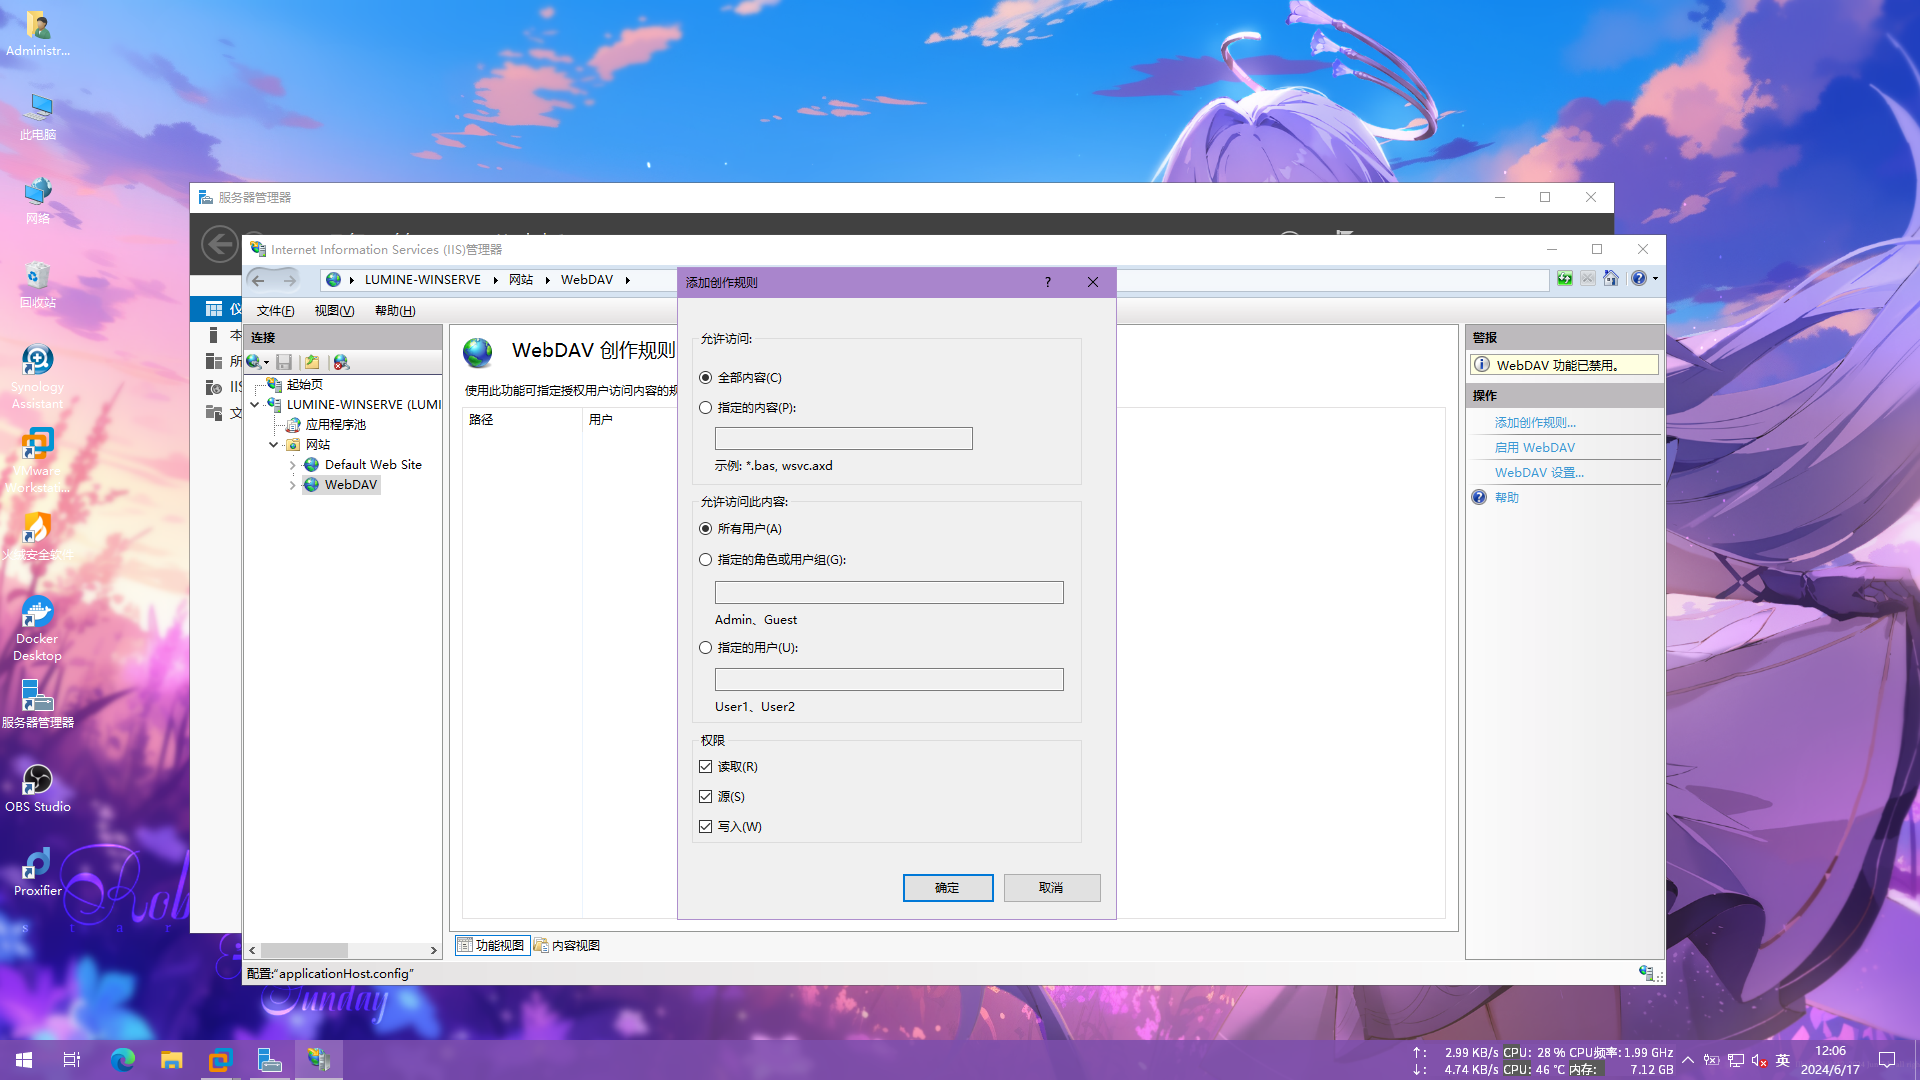Click the 确定 button in the dialog
The width and height of the screenshot is (1920, 1080).
[947, 888]
